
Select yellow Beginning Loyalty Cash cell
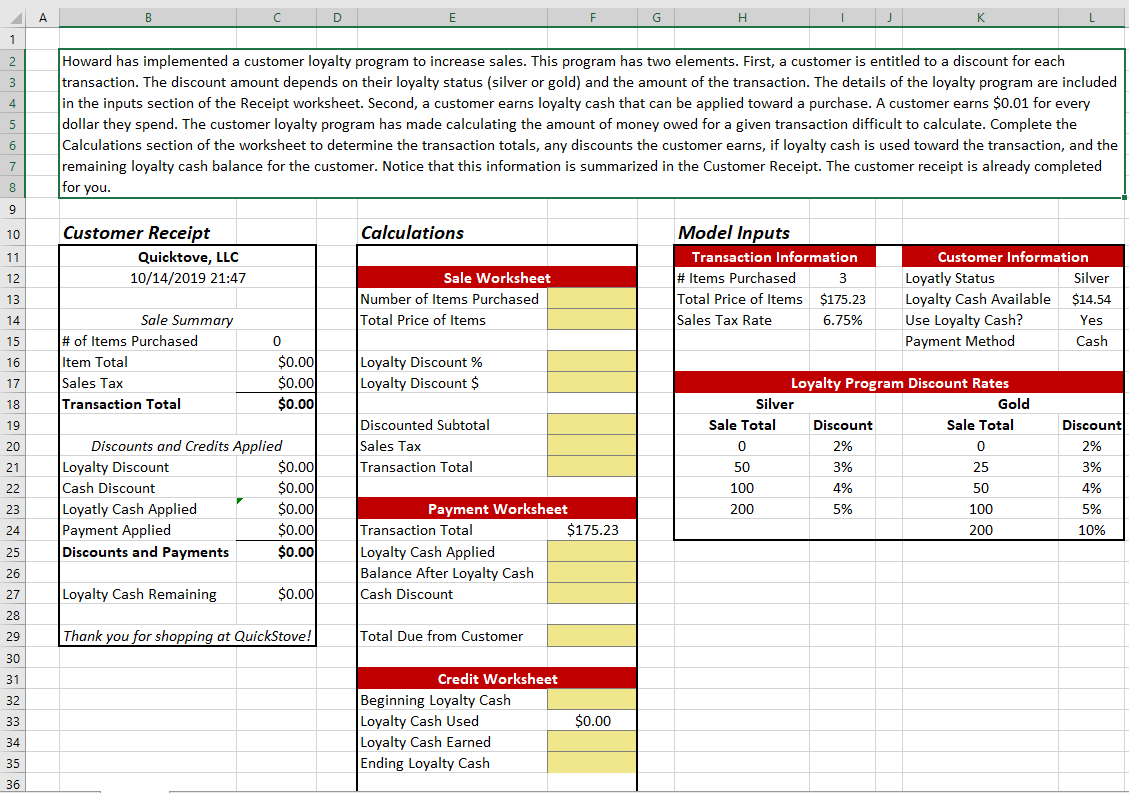pyautogui.click(x=592, y=700)
